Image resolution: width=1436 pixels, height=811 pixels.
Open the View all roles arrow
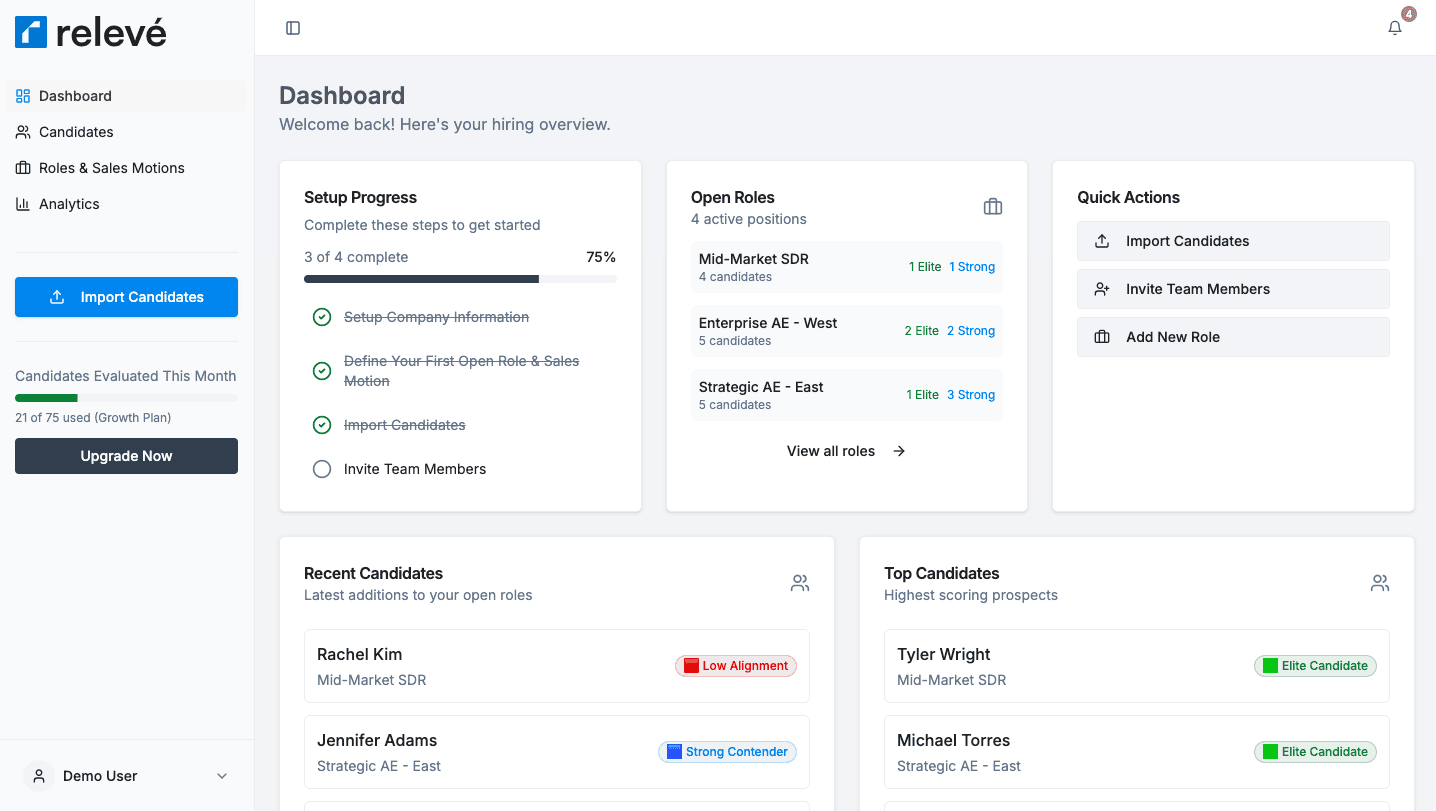pos(898,451)
